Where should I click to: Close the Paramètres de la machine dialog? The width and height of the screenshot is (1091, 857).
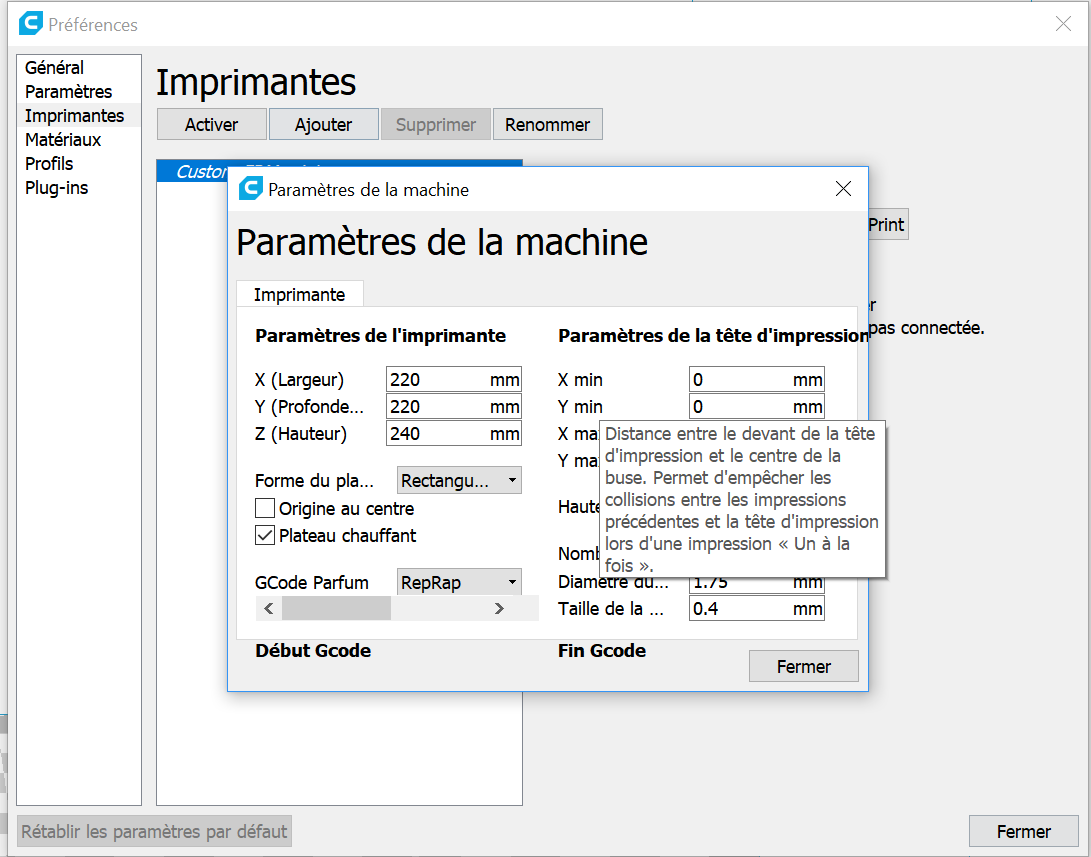pos(843,189)
